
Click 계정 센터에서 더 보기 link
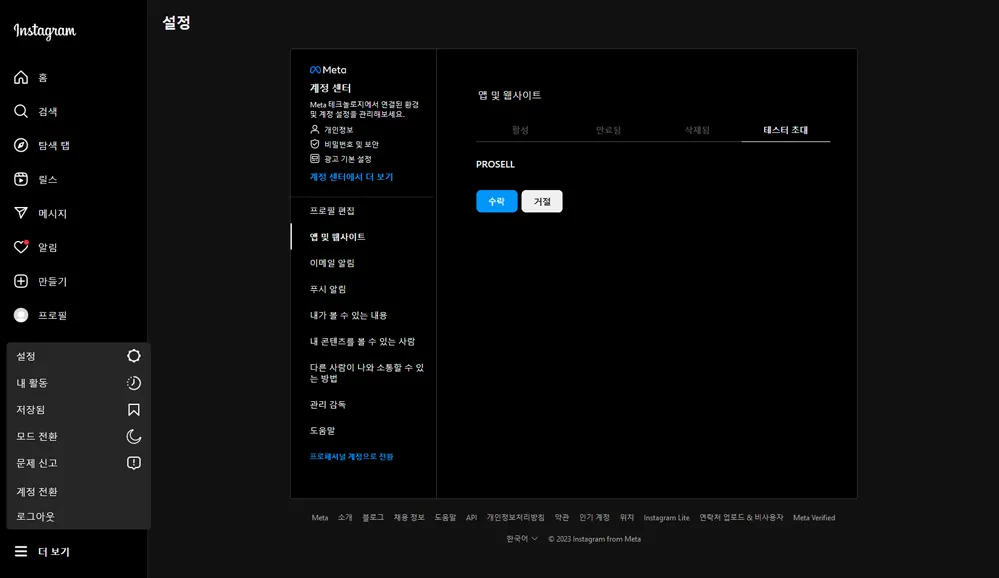[351, 177]
